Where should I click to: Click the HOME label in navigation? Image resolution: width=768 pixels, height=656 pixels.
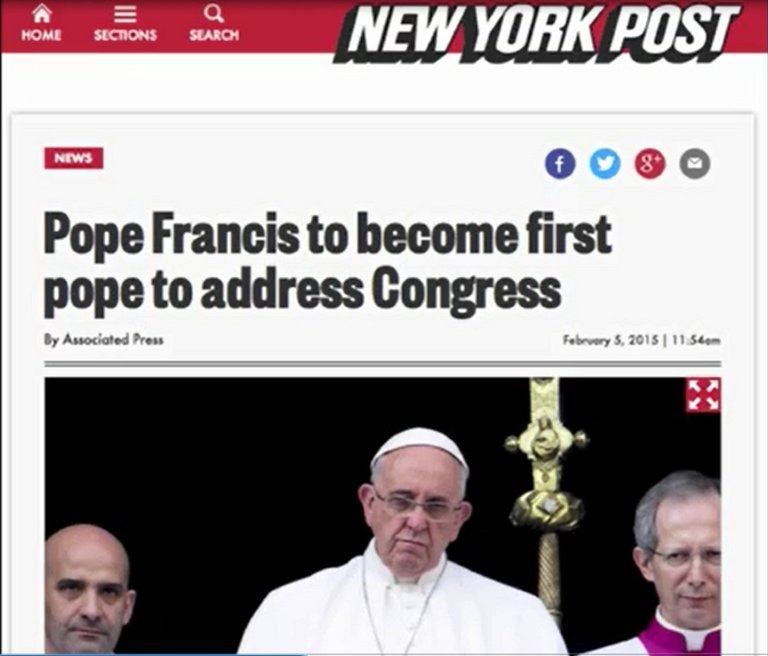(41, 35)
